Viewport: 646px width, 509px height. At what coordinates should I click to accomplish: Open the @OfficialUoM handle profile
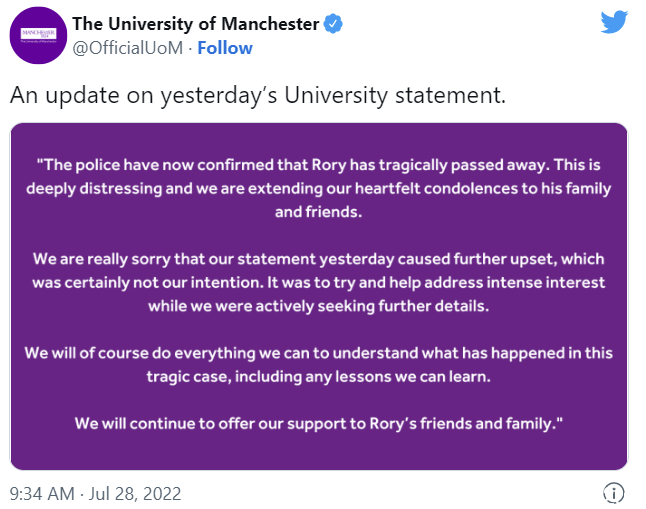128,48
